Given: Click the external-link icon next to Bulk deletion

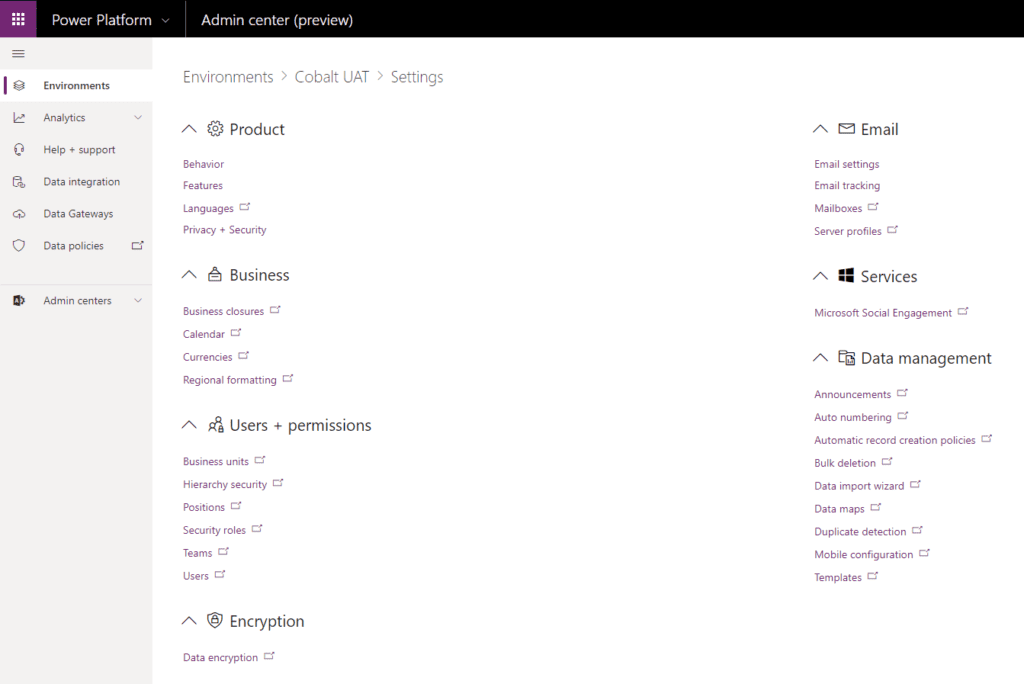Looking at the screenshot, I should (887, 461).
